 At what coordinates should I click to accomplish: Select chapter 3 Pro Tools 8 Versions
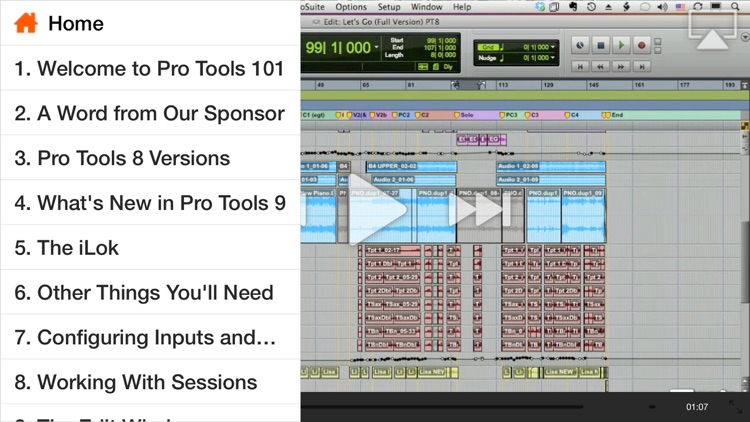[x=150, y=158]
